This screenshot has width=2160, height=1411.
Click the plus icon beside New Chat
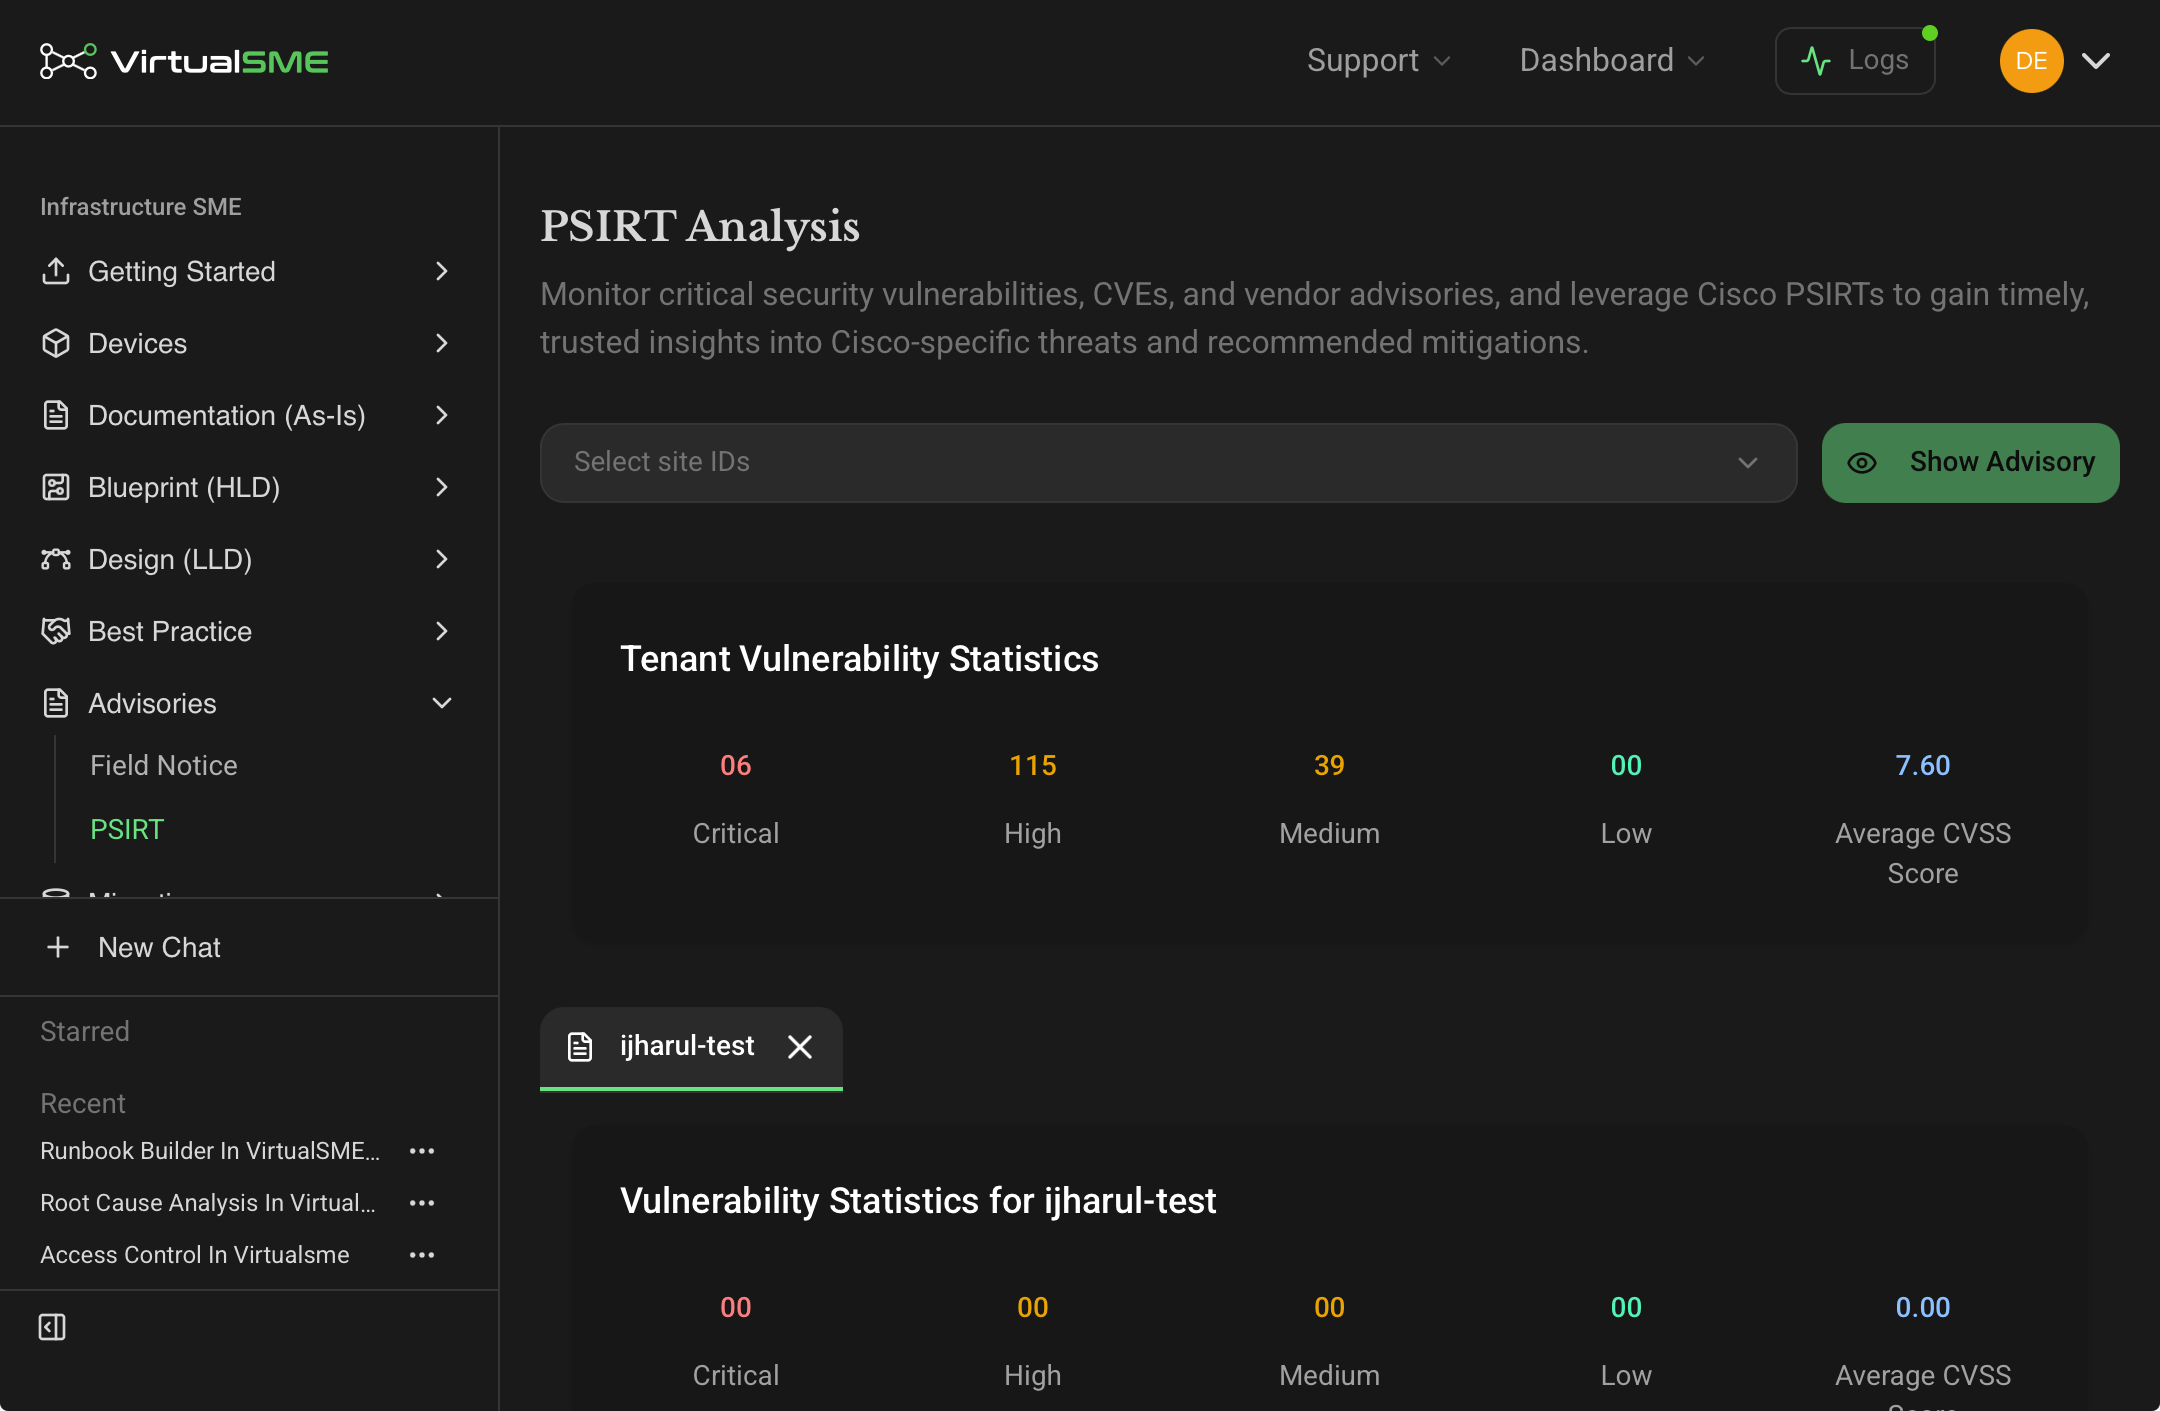coord(58,947)
